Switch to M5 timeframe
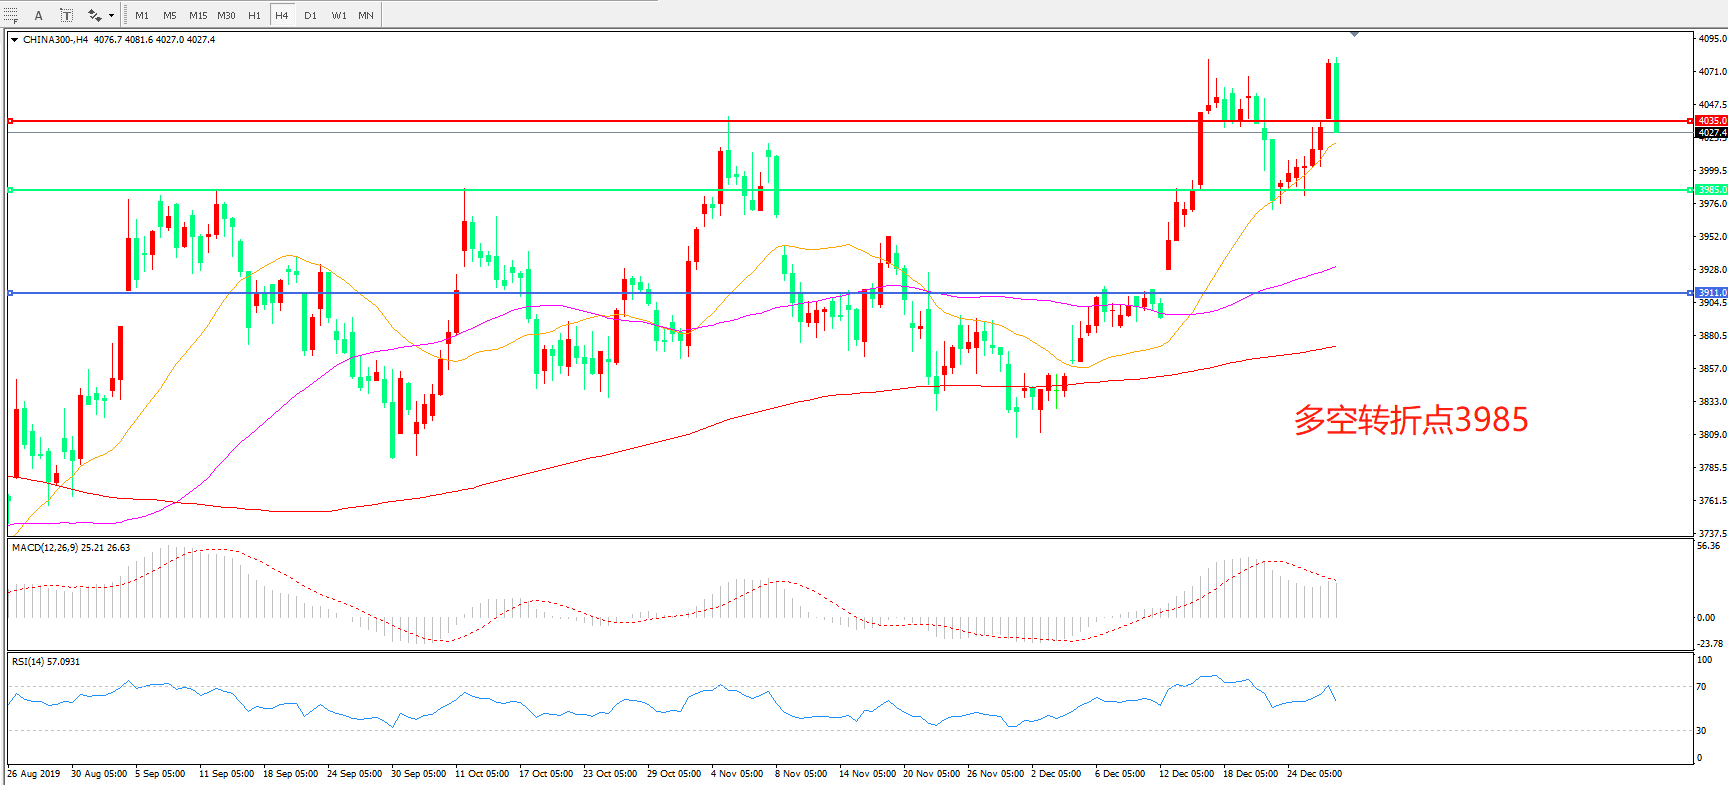This screenshot has height=785, width=1728. click(x=169, y=15)
